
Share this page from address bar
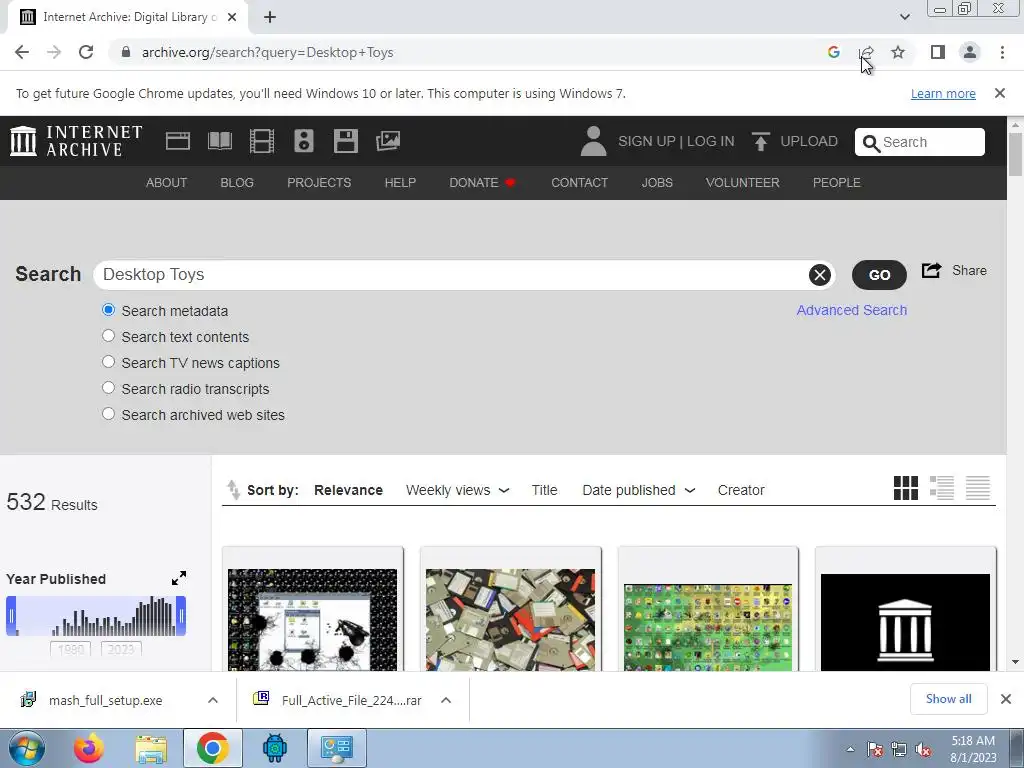866,52
